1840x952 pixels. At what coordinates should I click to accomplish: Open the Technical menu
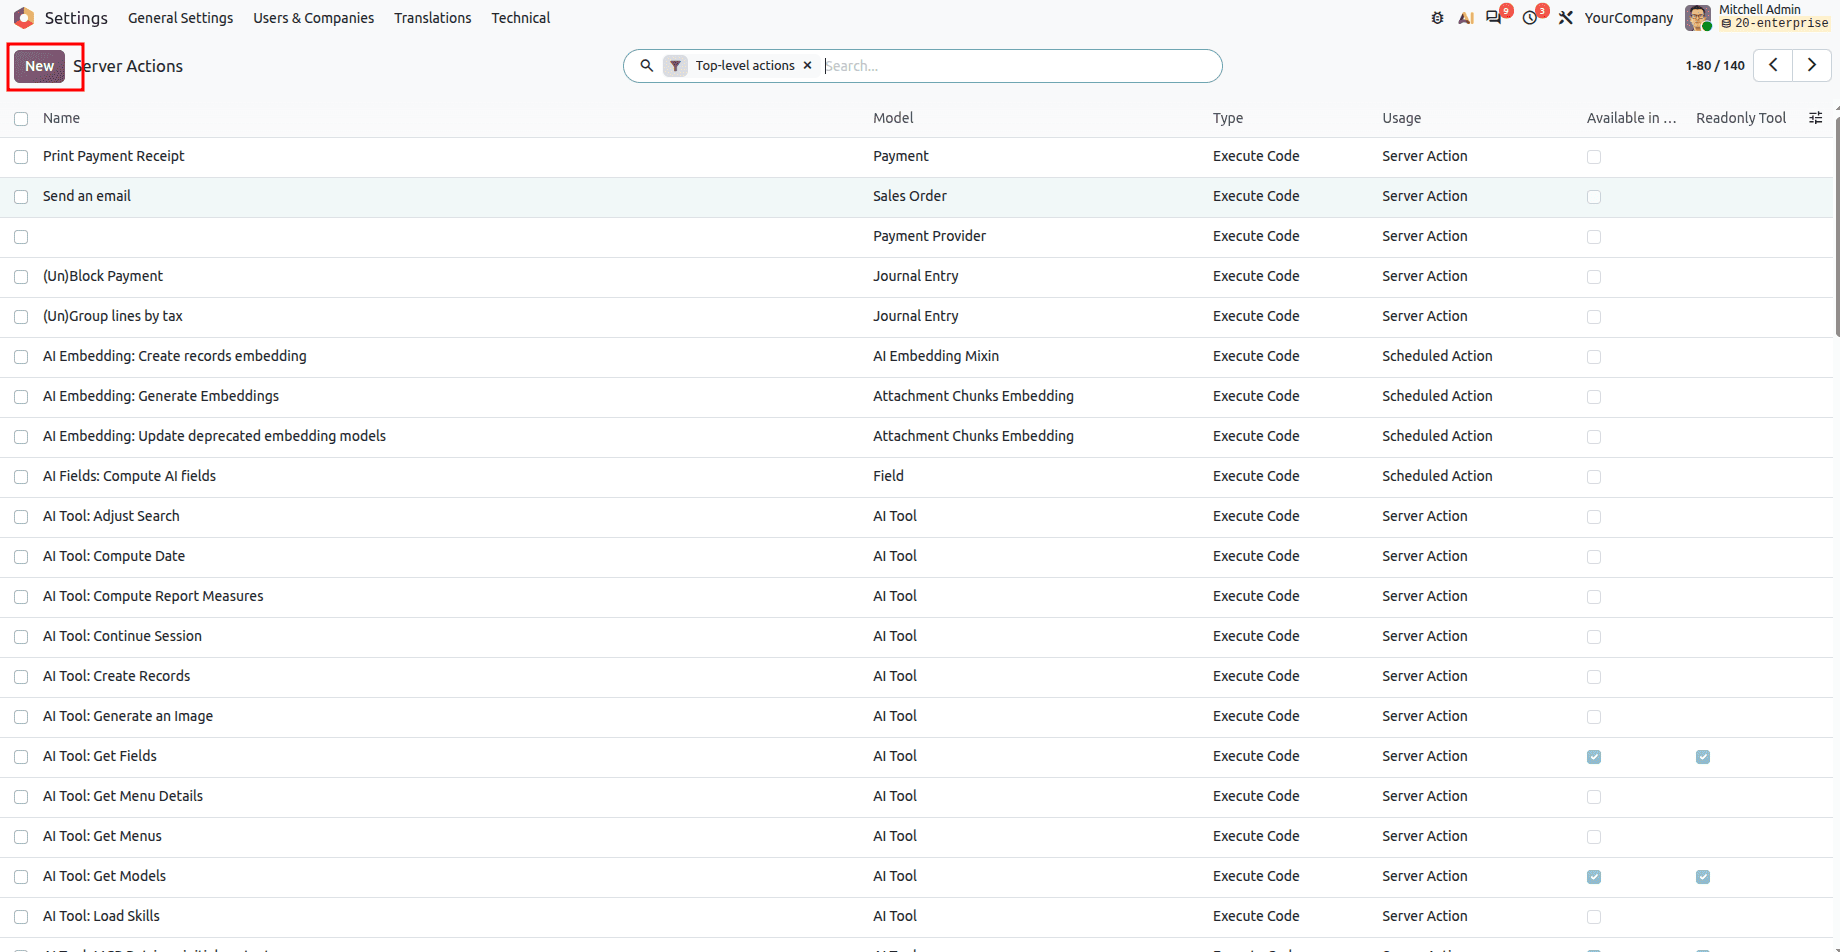pyautogui.click(x=520, y=18)
